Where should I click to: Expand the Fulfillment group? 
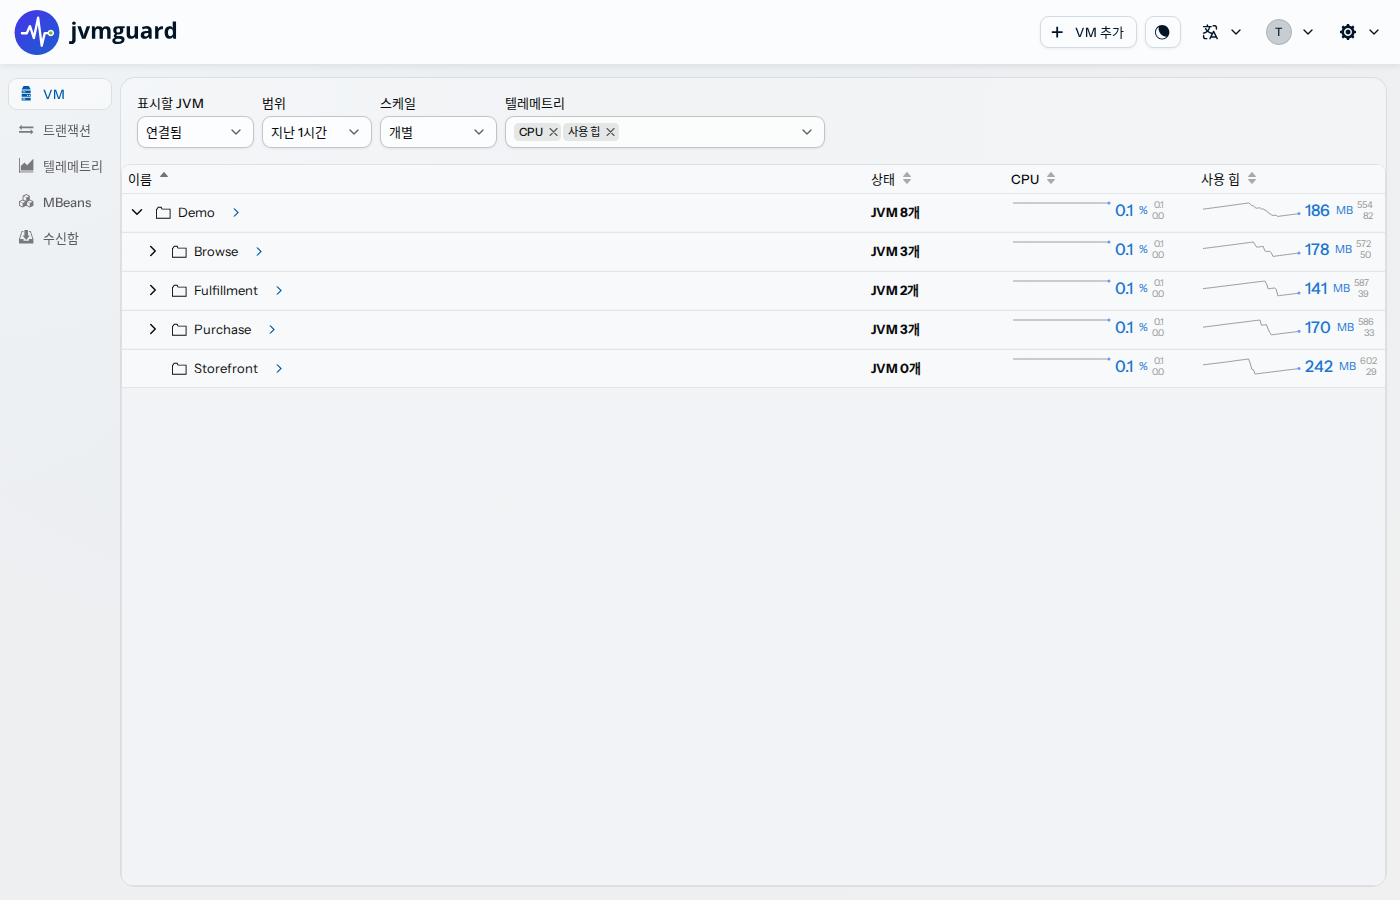click(152, 291)
